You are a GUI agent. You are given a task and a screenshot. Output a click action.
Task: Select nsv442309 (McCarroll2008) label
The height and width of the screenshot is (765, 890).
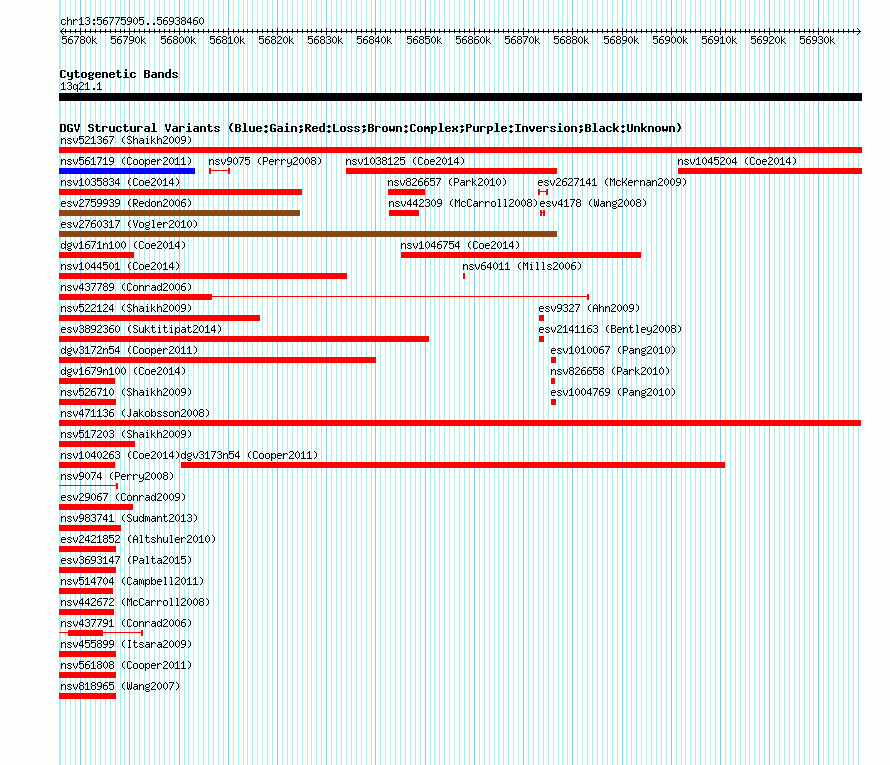coord(463,203)
